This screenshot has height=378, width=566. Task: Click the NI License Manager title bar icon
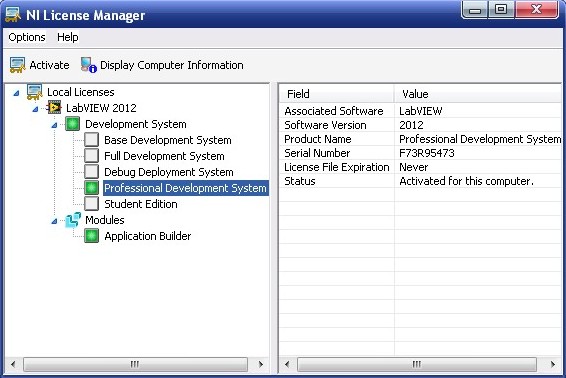(13, 15)
